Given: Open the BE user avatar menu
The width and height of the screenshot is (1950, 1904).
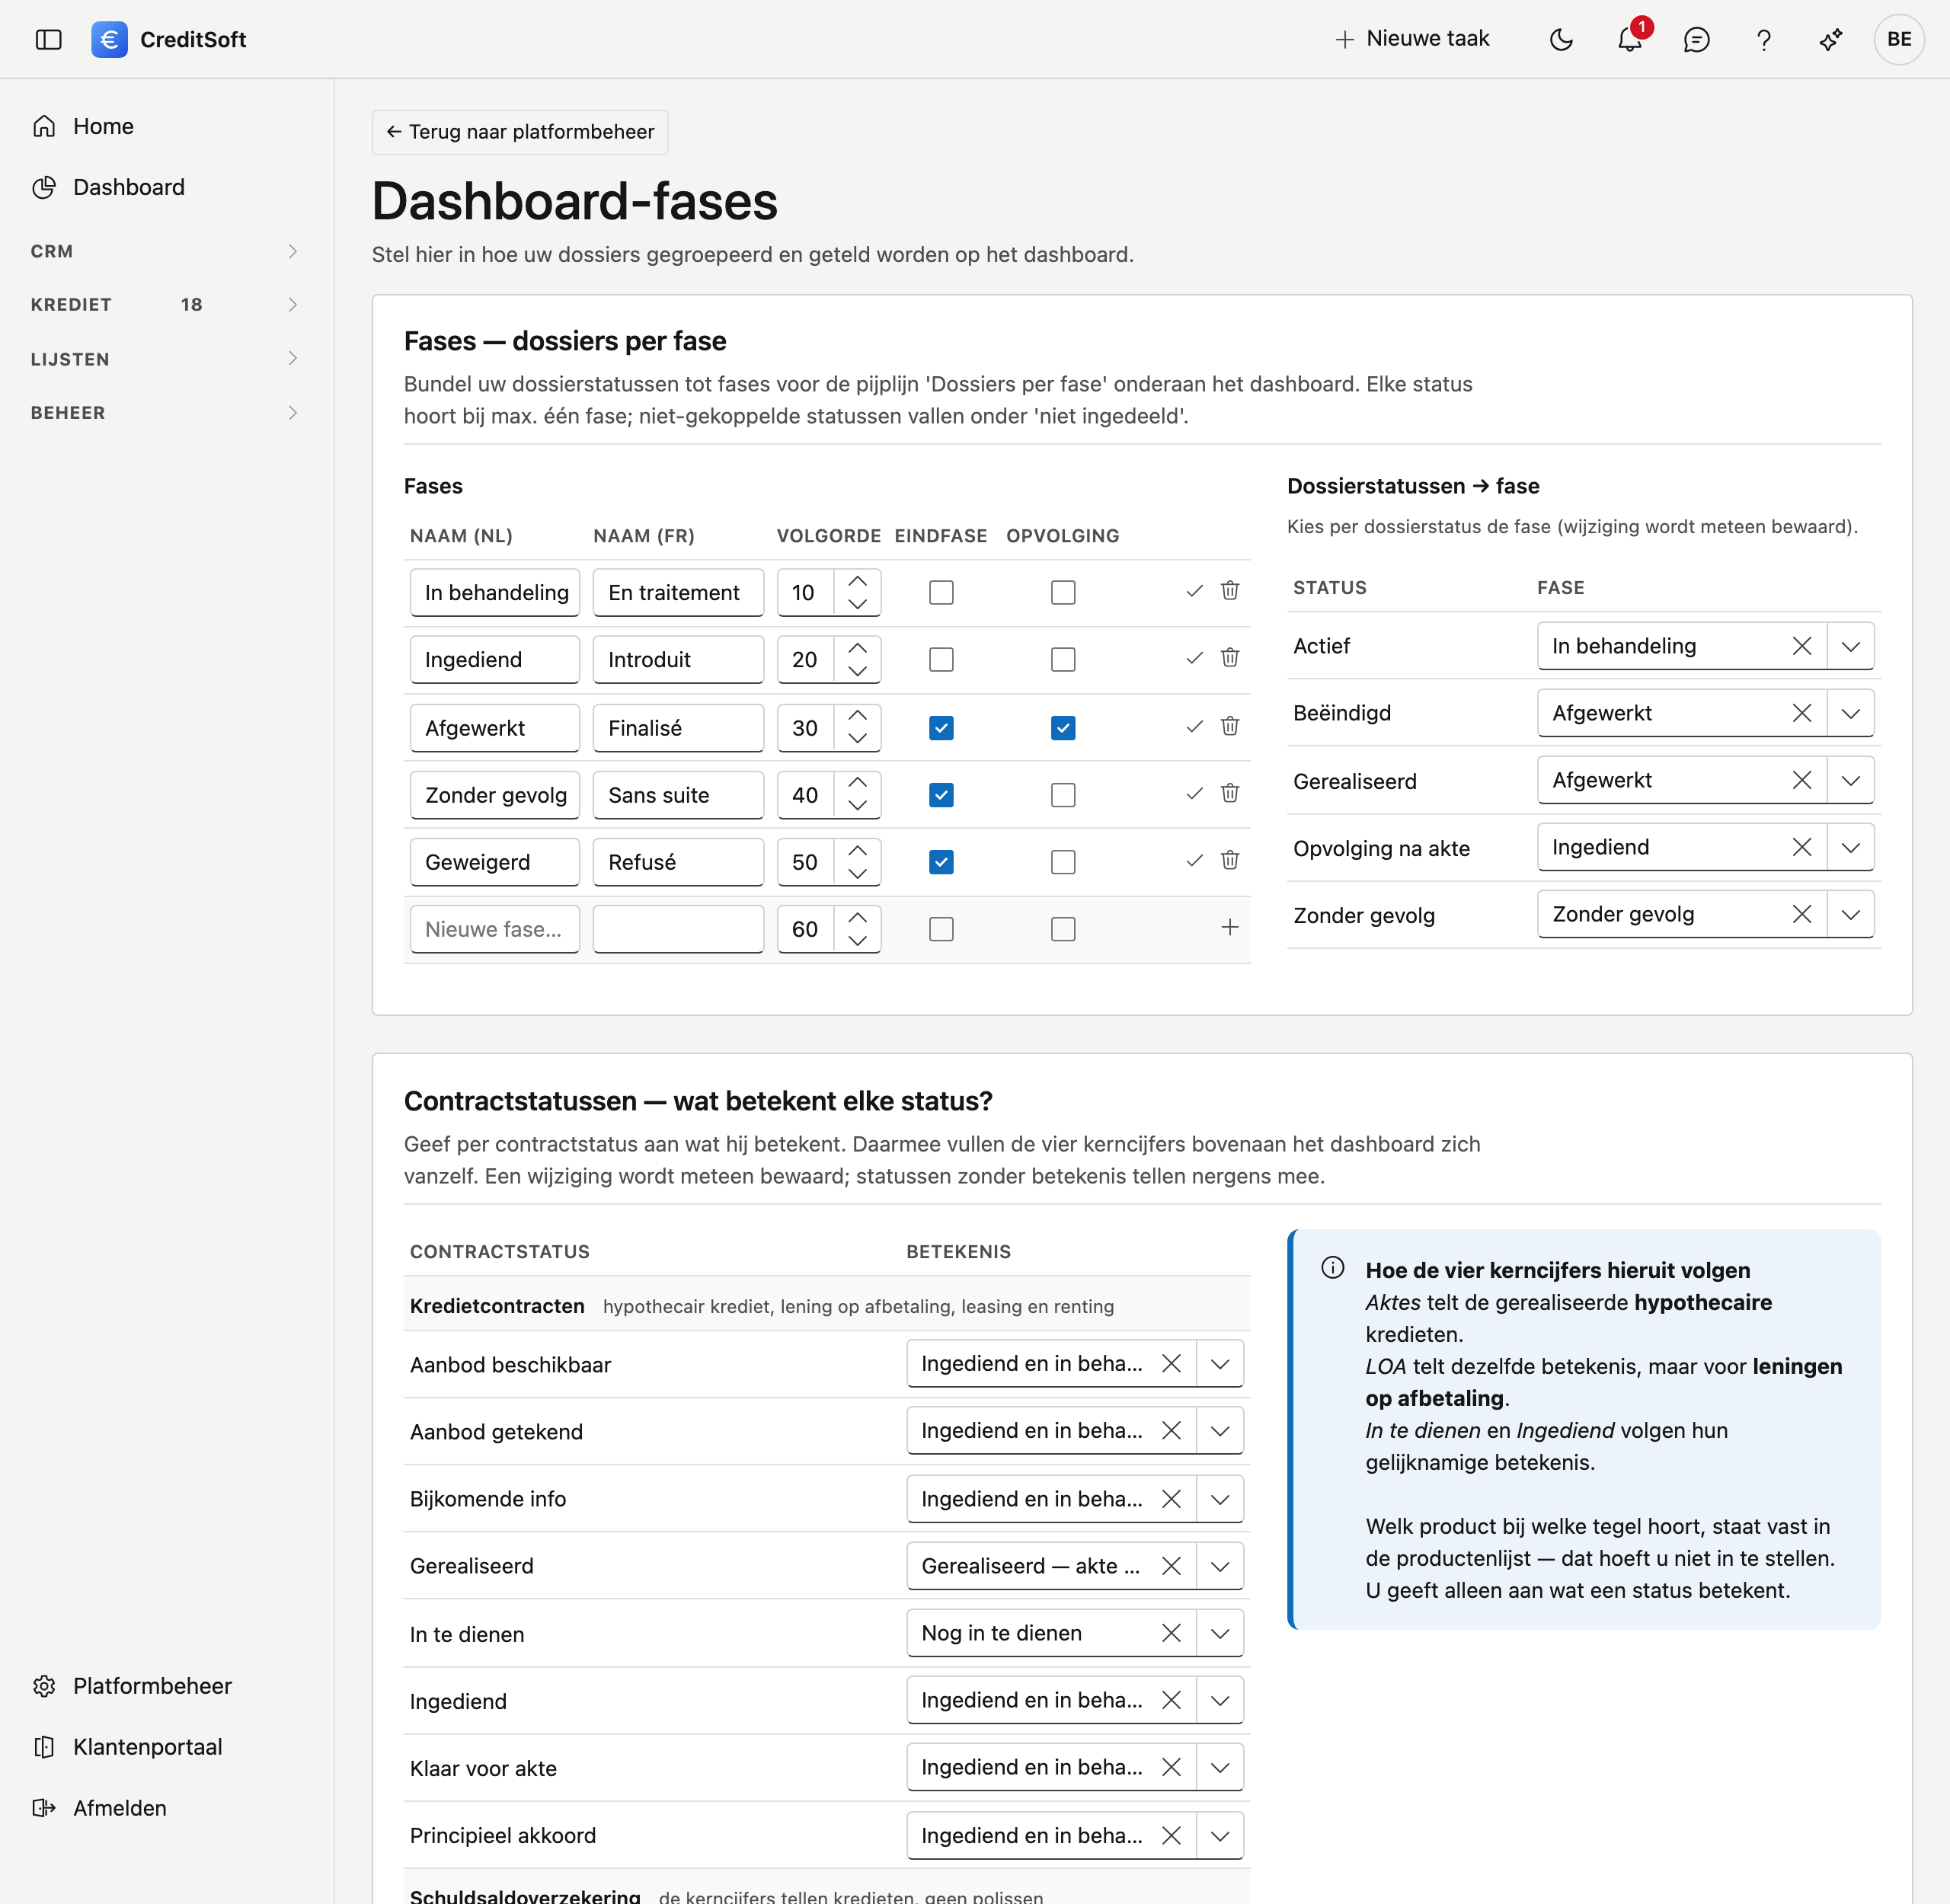Looking at the screenshot, I should click(x=1899, y=39).
